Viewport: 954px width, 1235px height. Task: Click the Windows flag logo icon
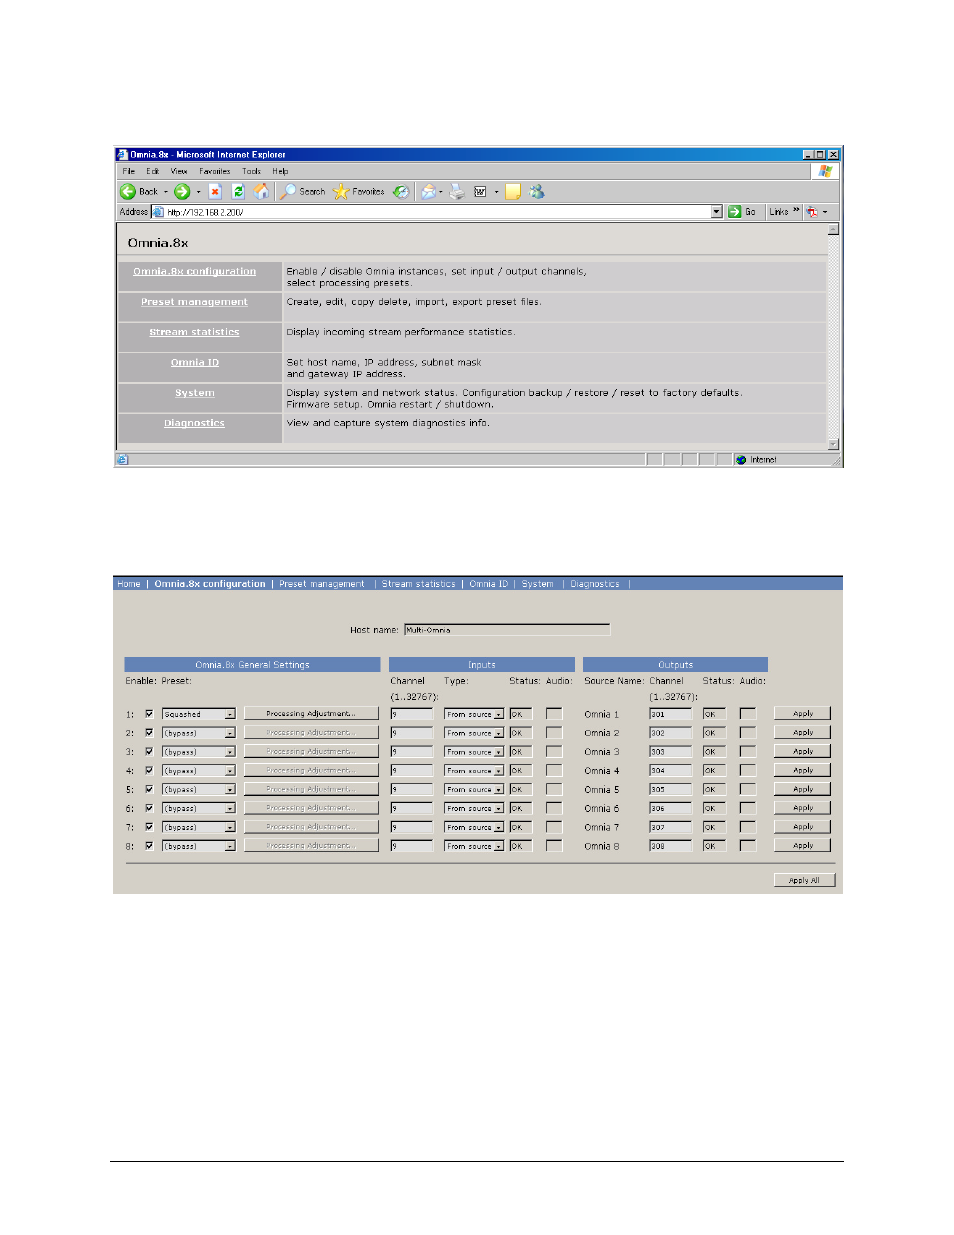point(825,171)
